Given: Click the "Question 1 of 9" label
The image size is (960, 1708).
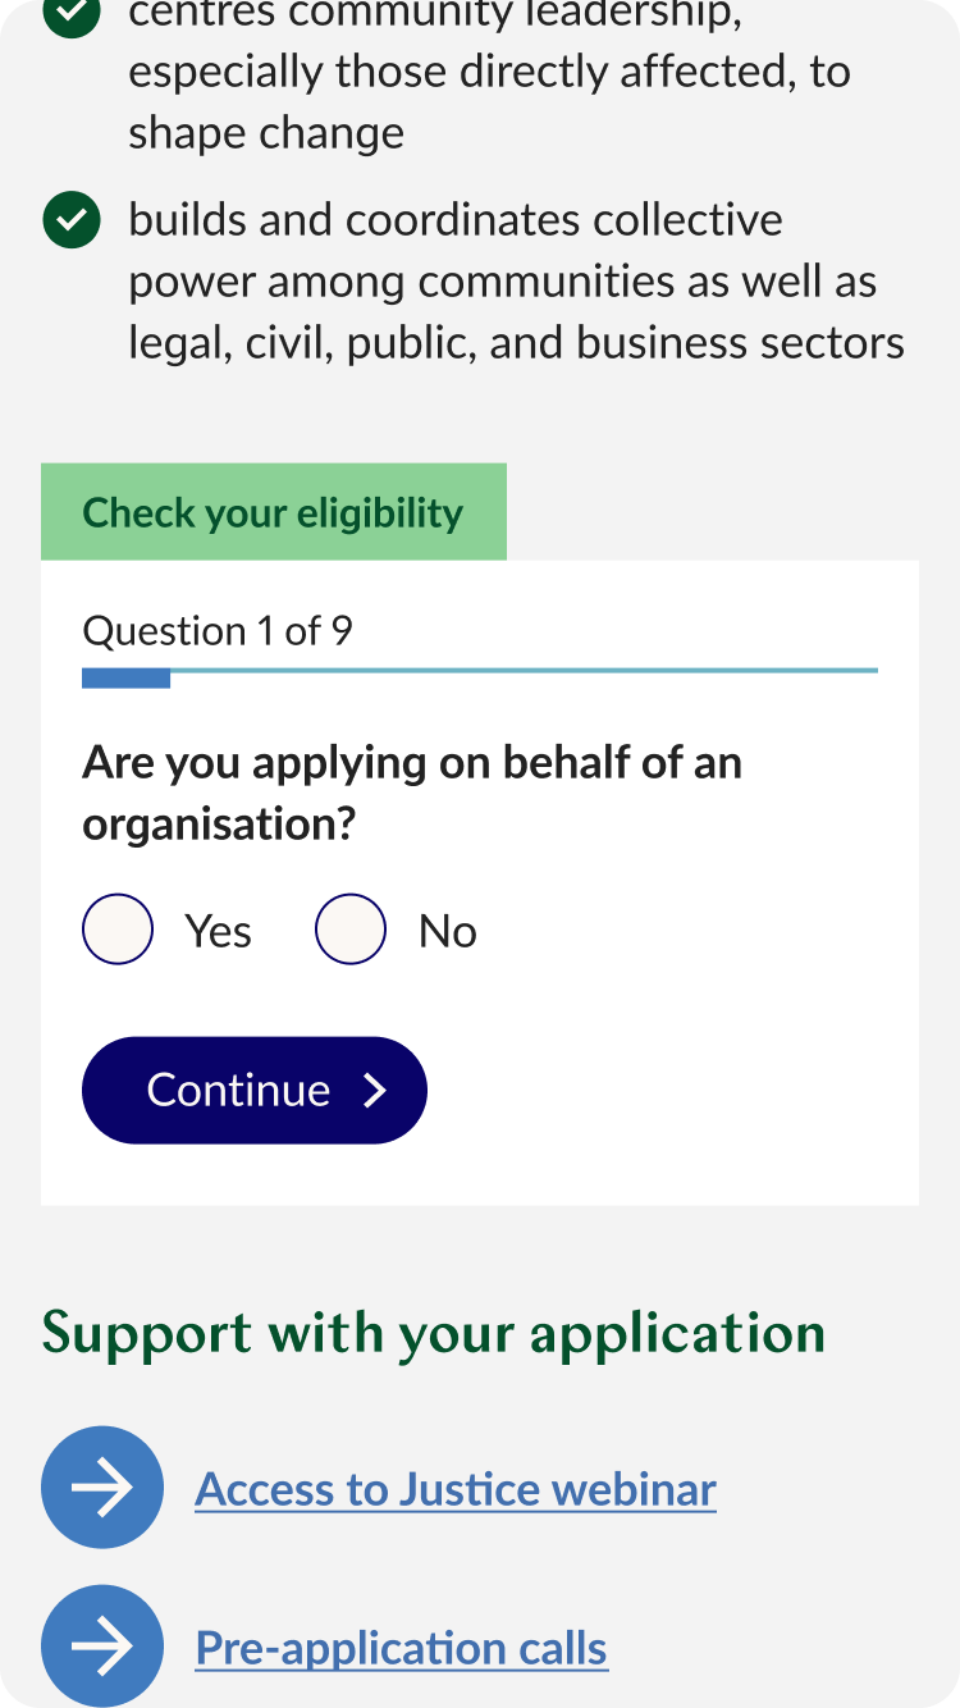Looking at the screenshot, I should point(217,631).
